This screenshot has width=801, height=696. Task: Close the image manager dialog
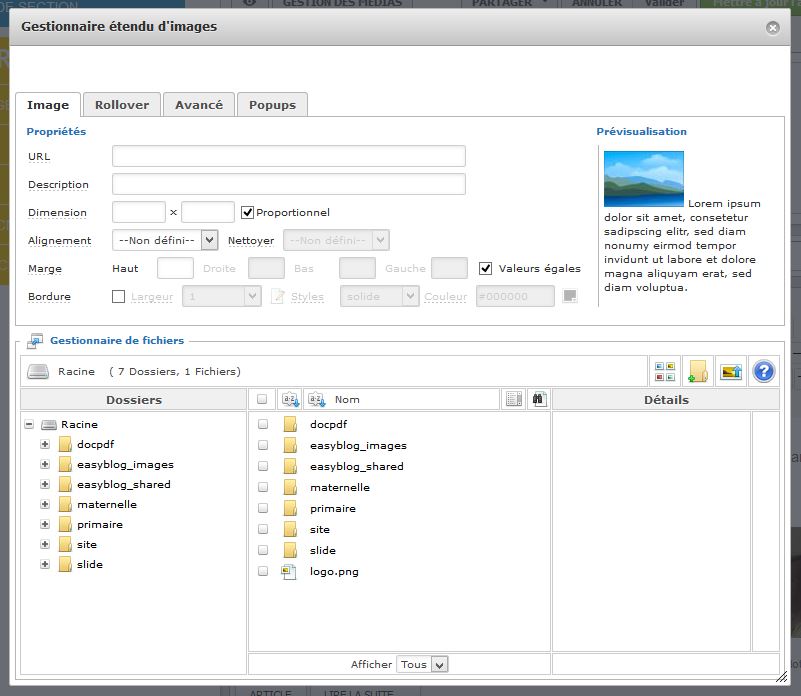(772, 28)
